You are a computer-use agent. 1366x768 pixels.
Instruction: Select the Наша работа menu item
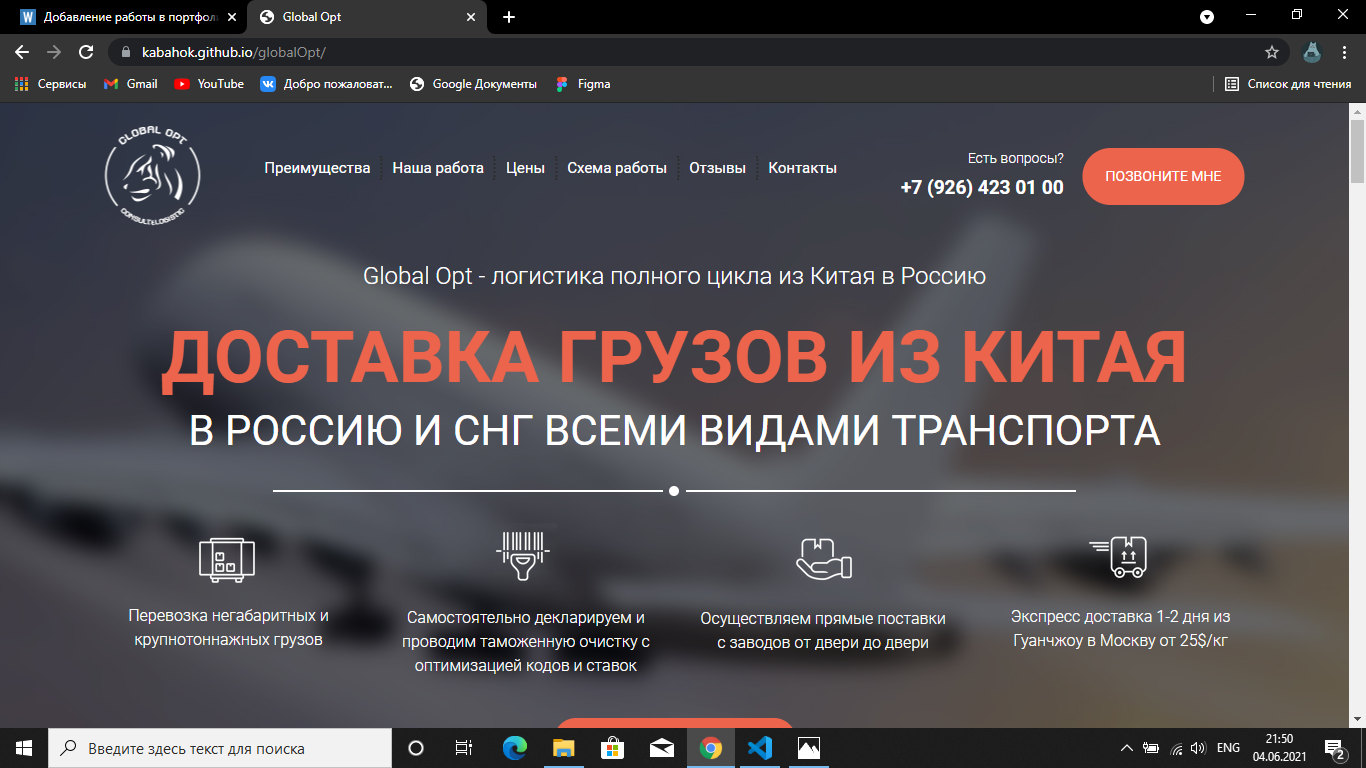coord(438,168)
